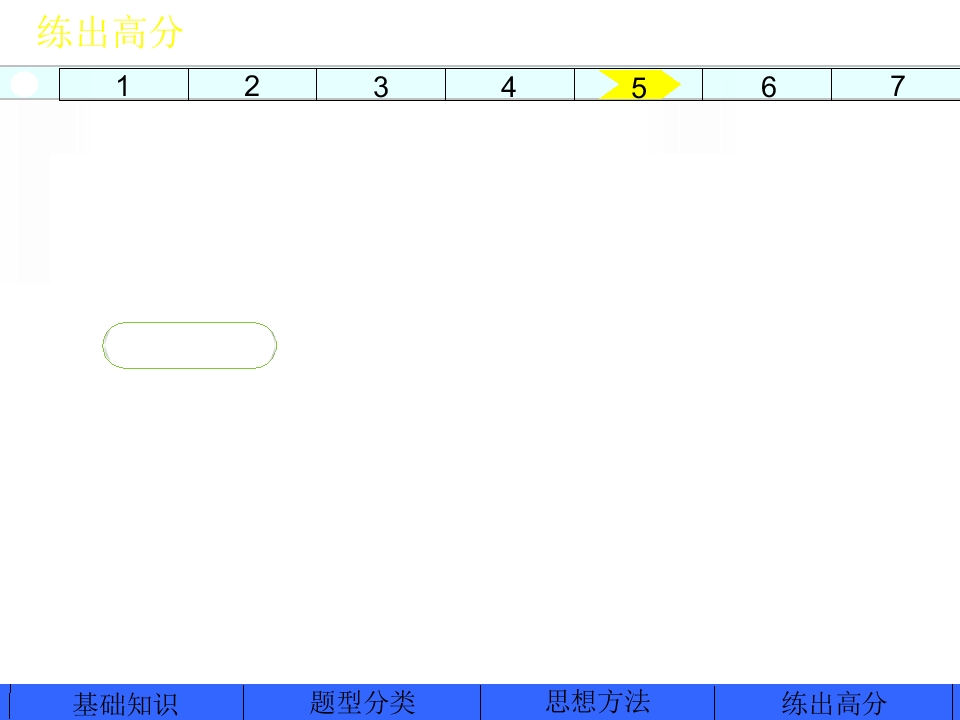Switch to question number 4
Viewport: 960px width, 720px height.
[509, 84]
